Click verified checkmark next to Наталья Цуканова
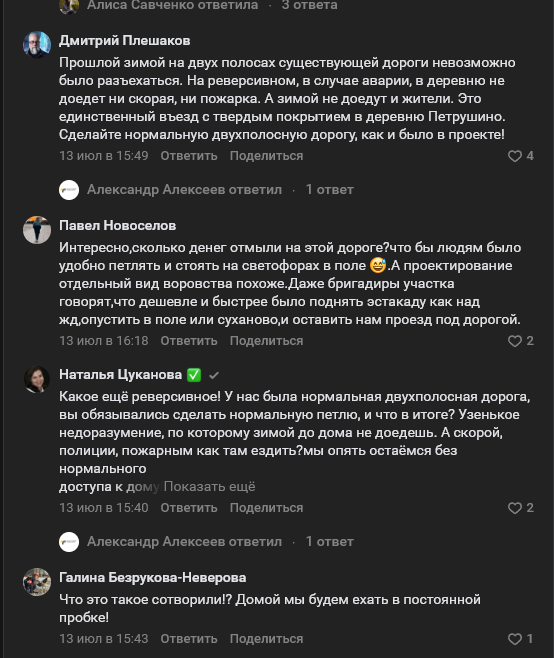This screenshot has width=554, height=658. [214, 375]
